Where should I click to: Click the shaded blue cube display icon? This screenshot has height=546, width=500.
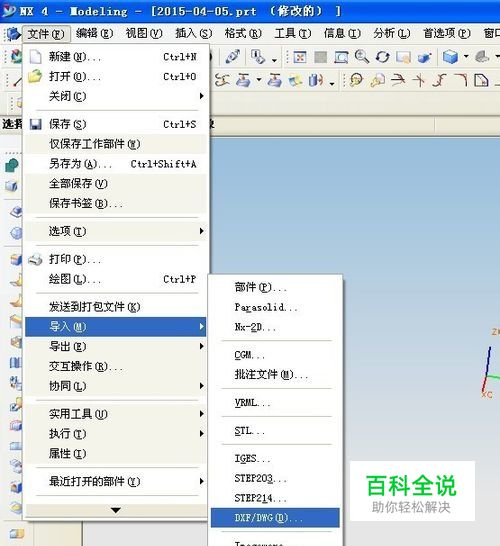point(450,56)
